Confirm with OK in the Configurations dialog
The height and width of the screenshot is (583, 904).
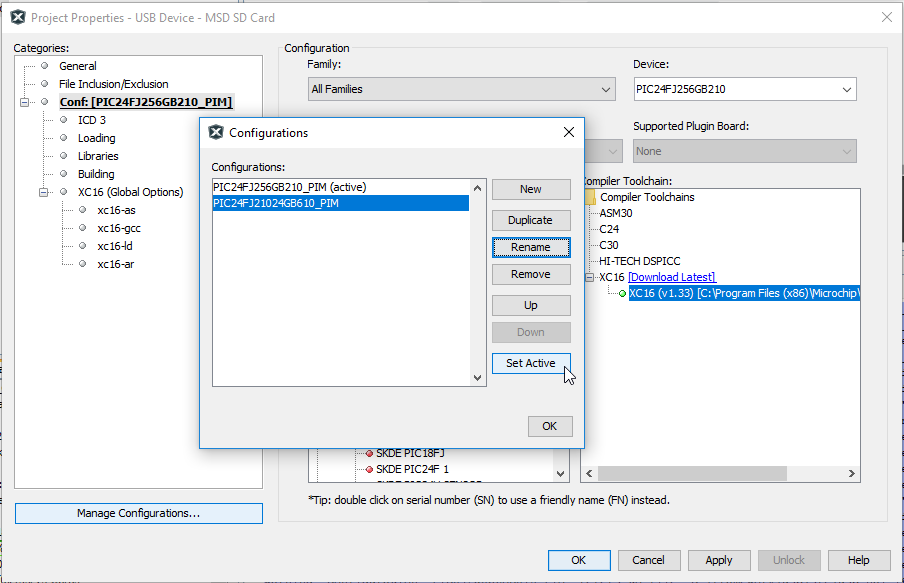click(550, 426)
